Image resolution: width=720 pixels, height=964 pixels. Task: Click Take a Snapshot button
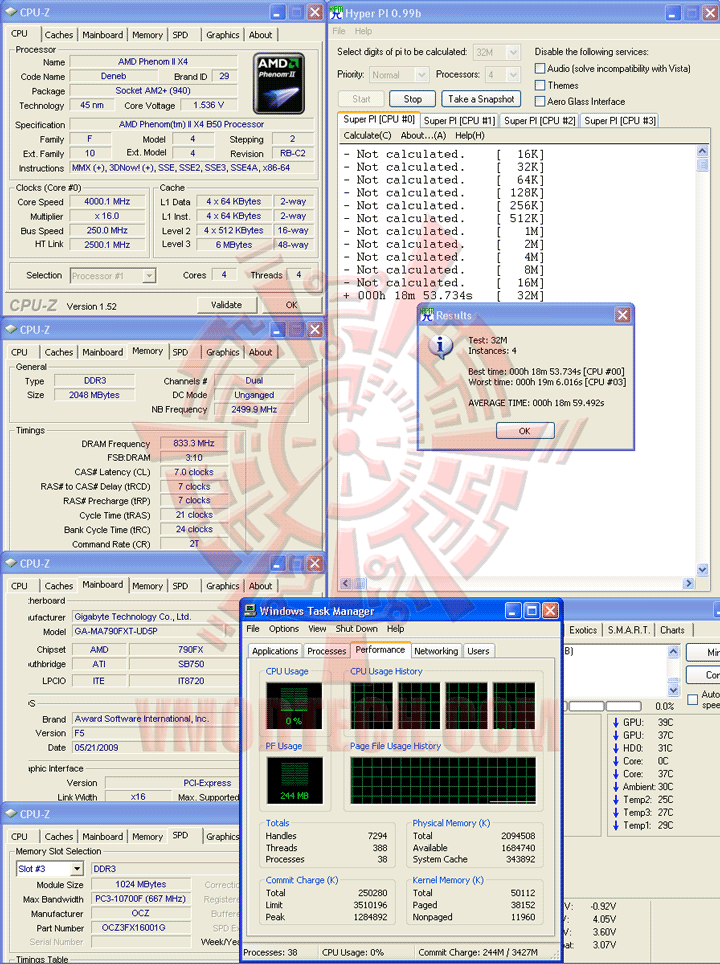coord(481,99)
